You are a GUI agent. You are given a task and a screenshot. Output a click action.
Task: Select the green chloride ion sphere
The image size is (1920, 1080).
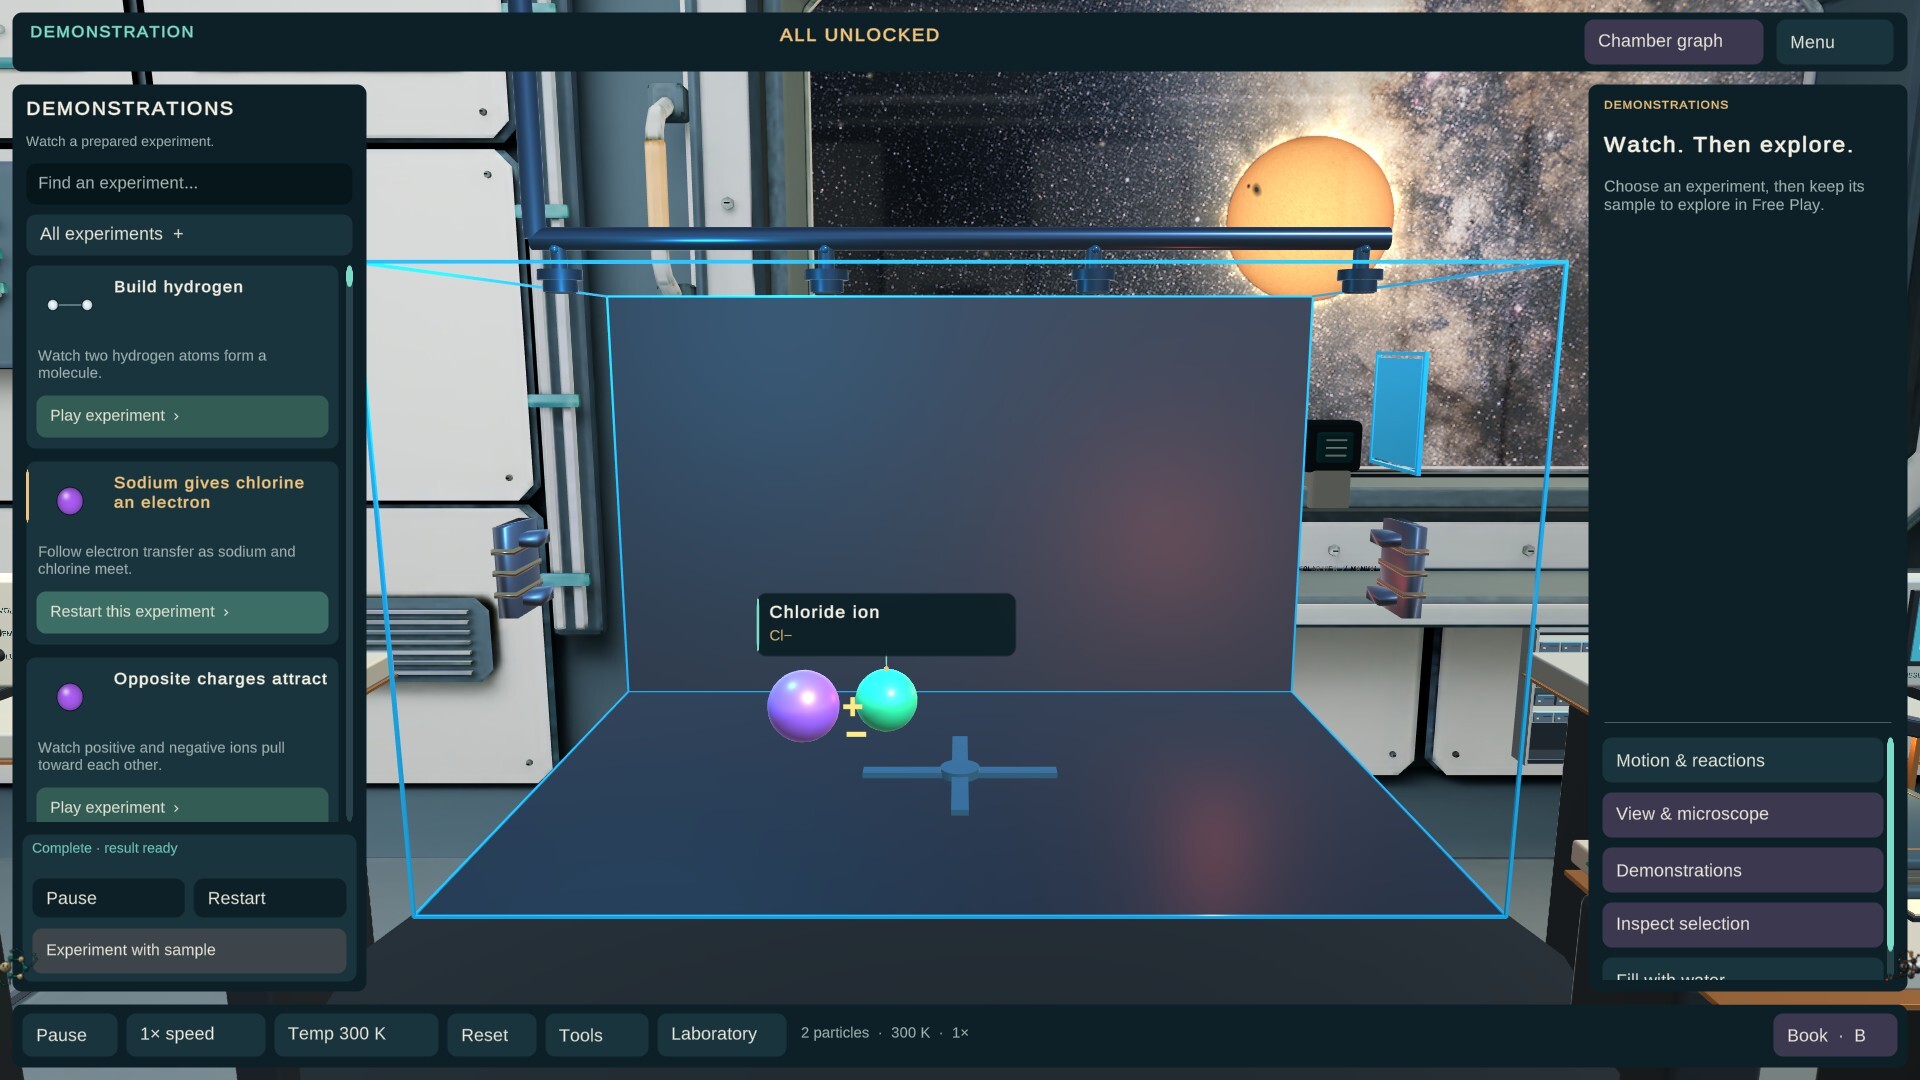coord(886,700)
